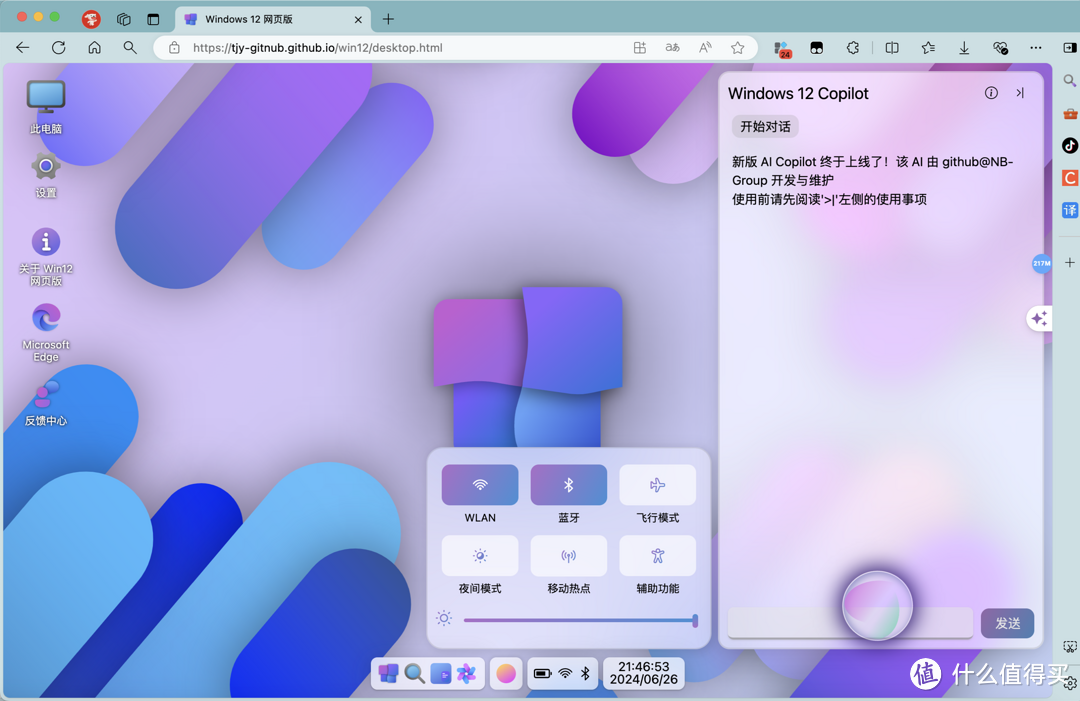Go to the browser home page
The width and height of the screenshot is (1080, 701).
click(94, 48)
